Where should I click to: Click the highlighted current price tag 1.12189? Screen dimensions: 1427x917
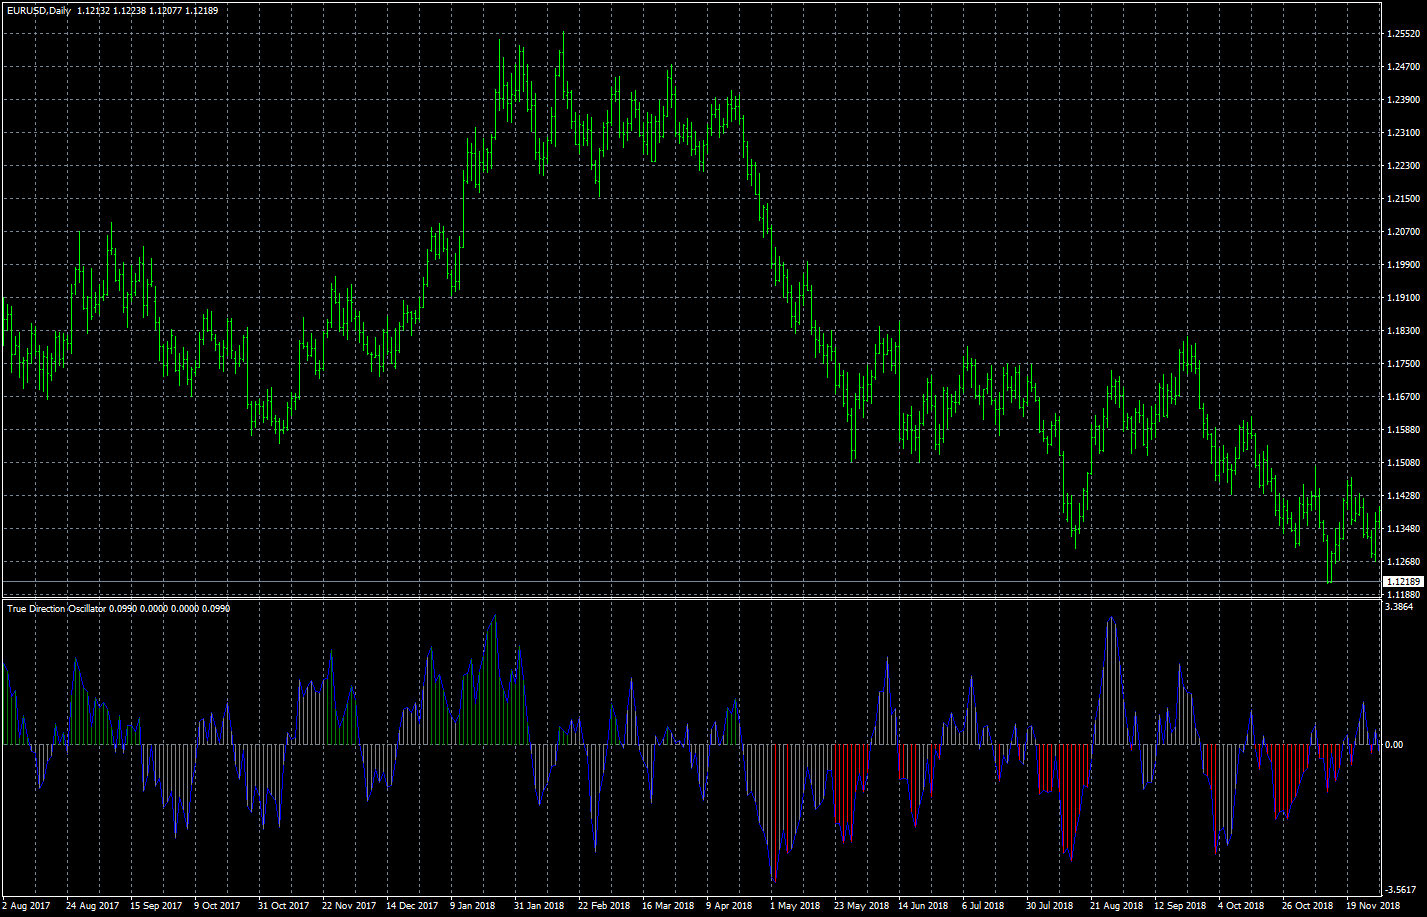pyautogui.click(x=1402, y=581)
